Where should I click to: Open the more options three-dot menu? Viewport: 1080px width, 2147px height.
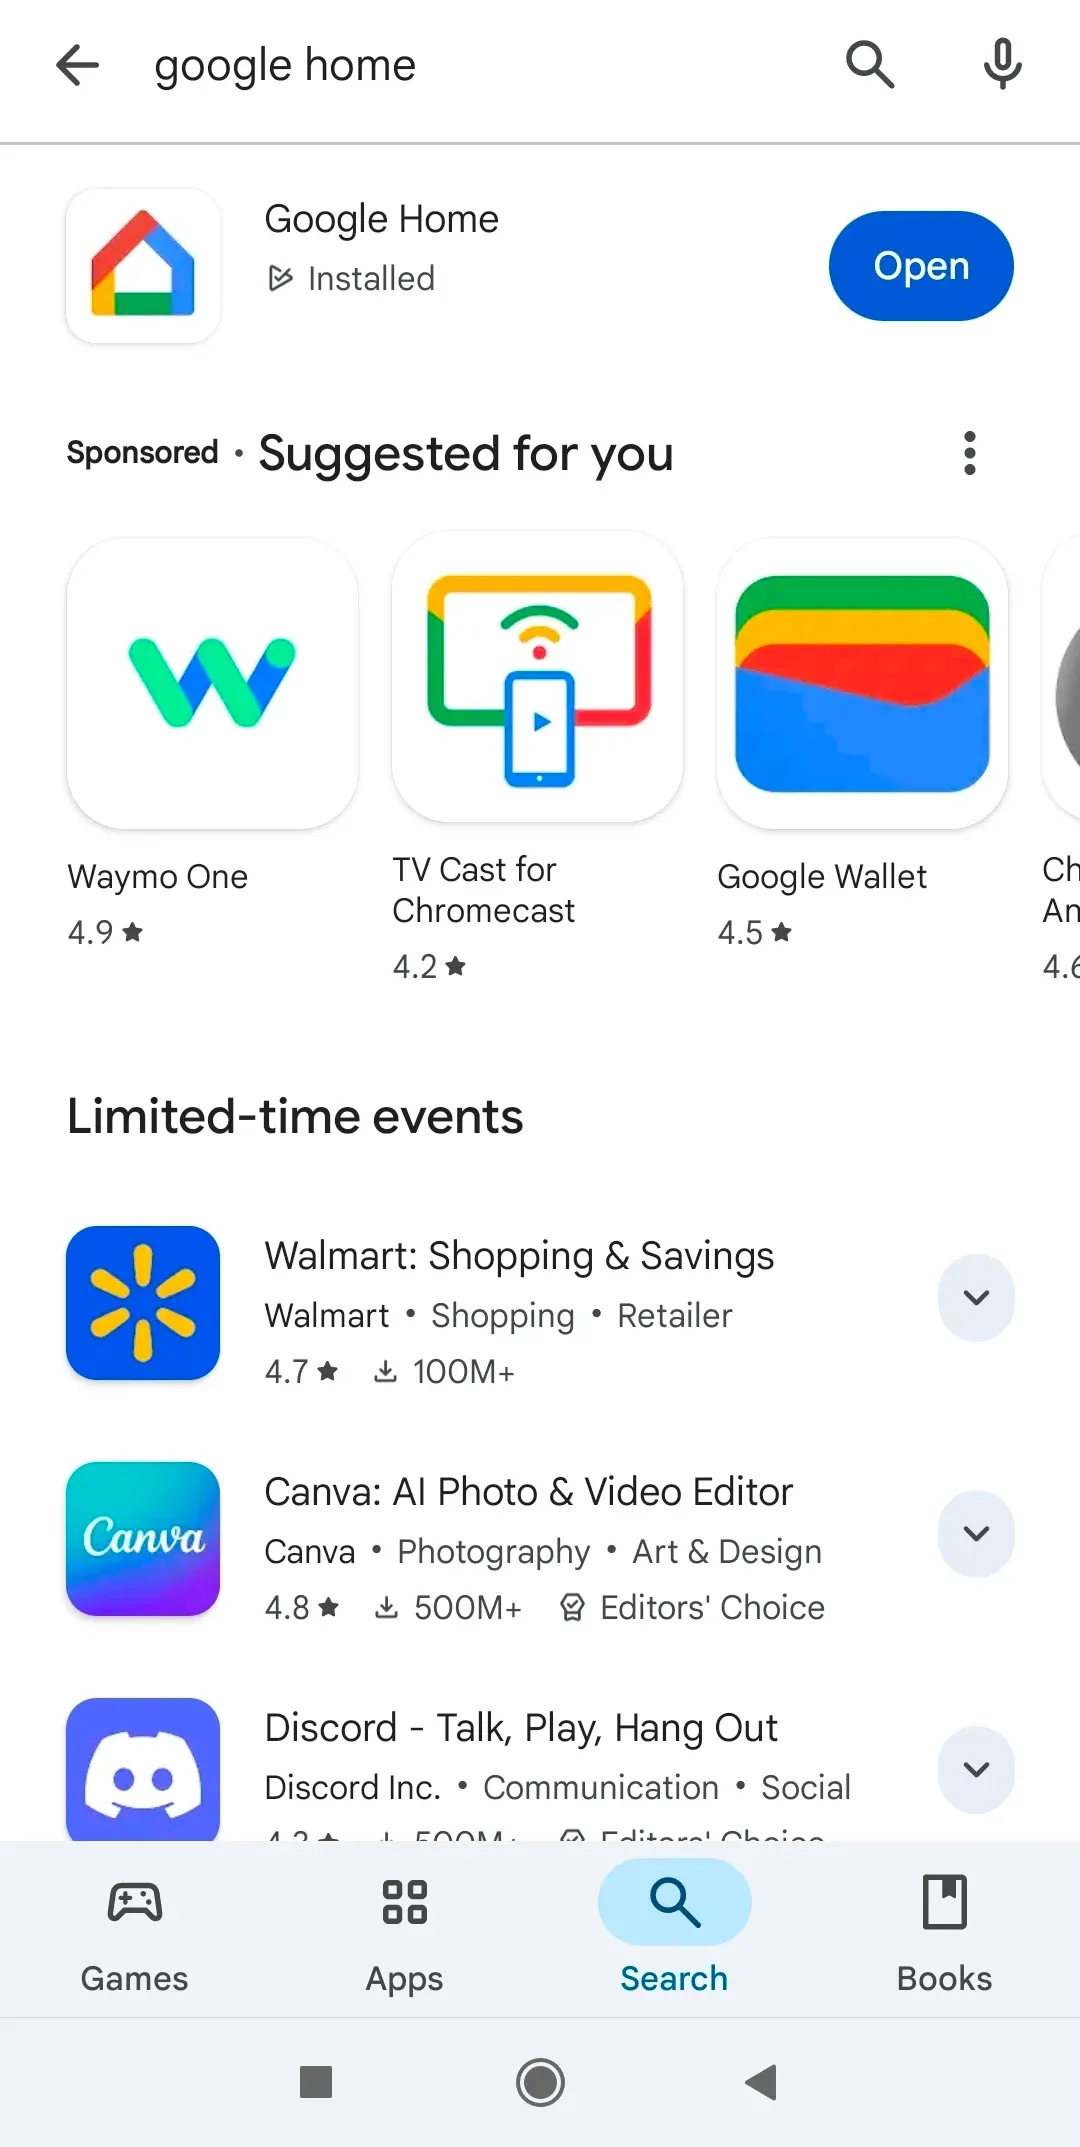pos(969,453)
